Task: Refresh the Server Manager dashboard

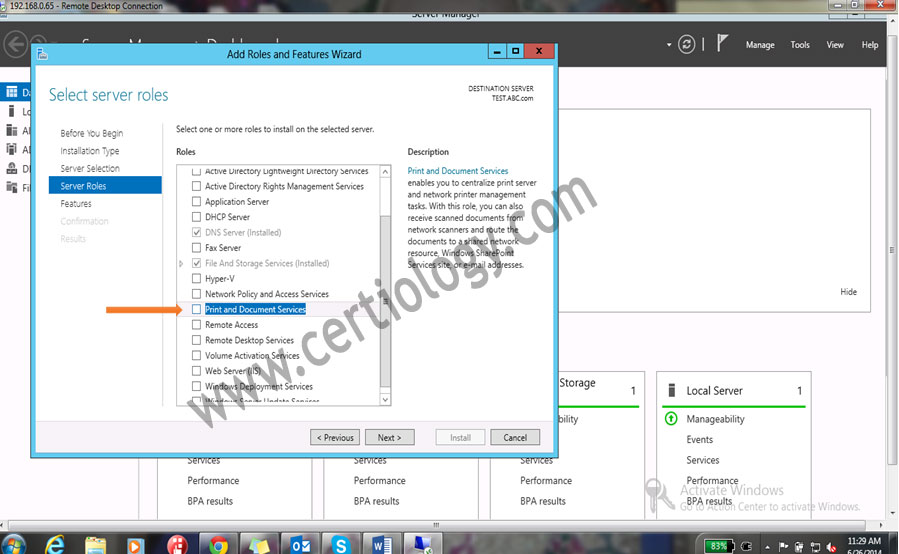Action: click(x=686, y=44)
